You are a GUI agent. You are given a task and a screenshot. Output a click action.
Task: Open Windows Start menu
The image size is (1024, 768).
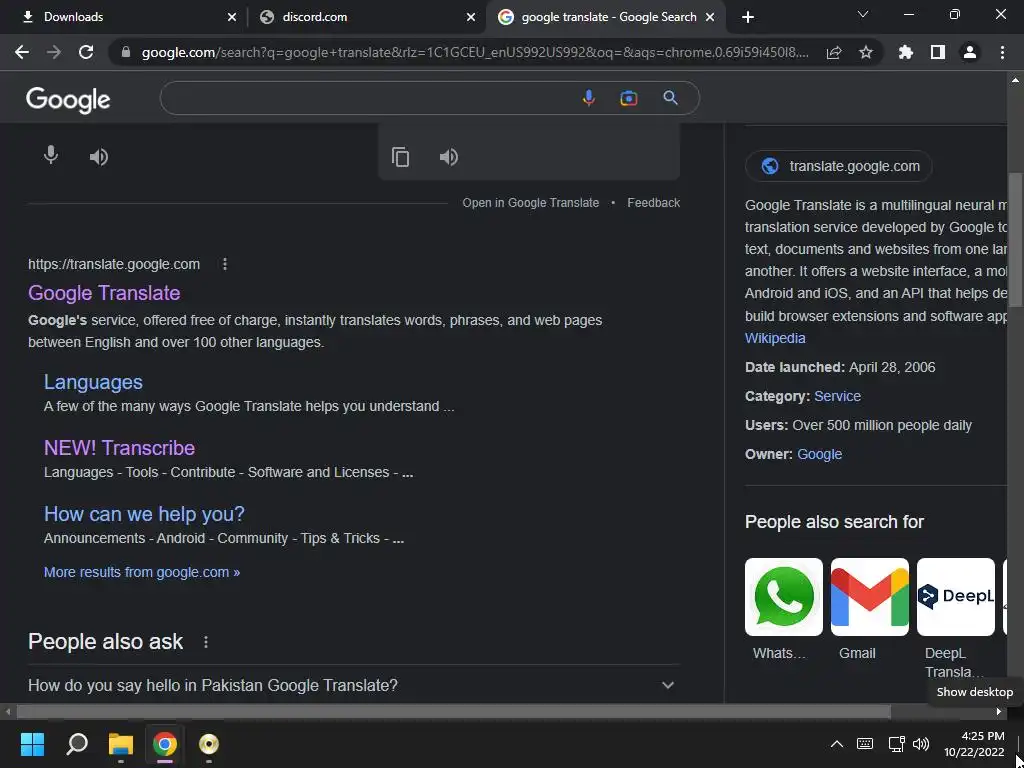pyautogui.click(x=32, y=744)
